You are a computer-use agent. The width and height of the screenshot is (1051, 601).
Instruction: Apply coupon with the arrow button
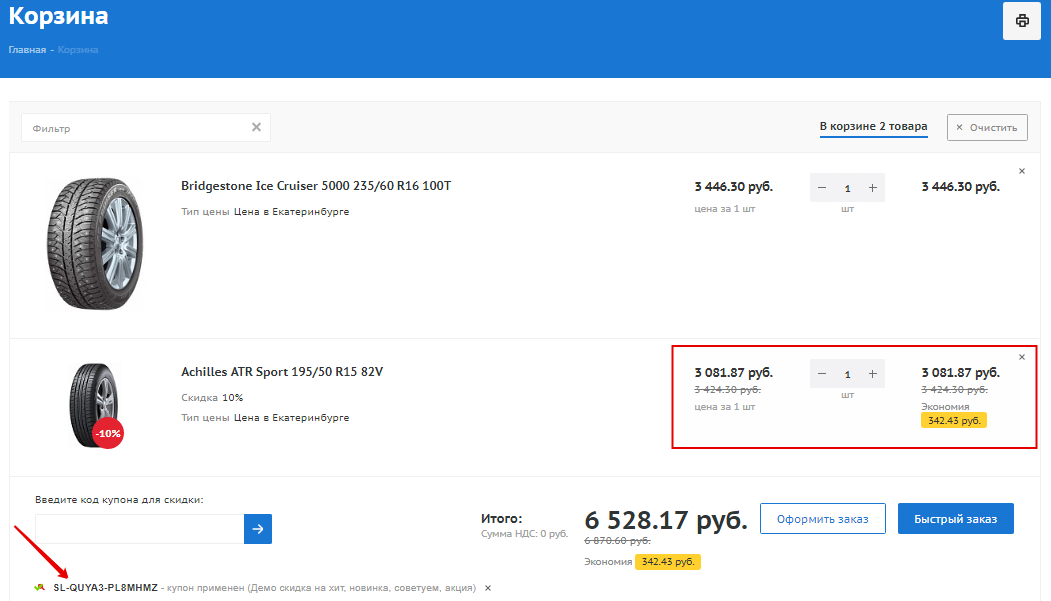point(258,529)
